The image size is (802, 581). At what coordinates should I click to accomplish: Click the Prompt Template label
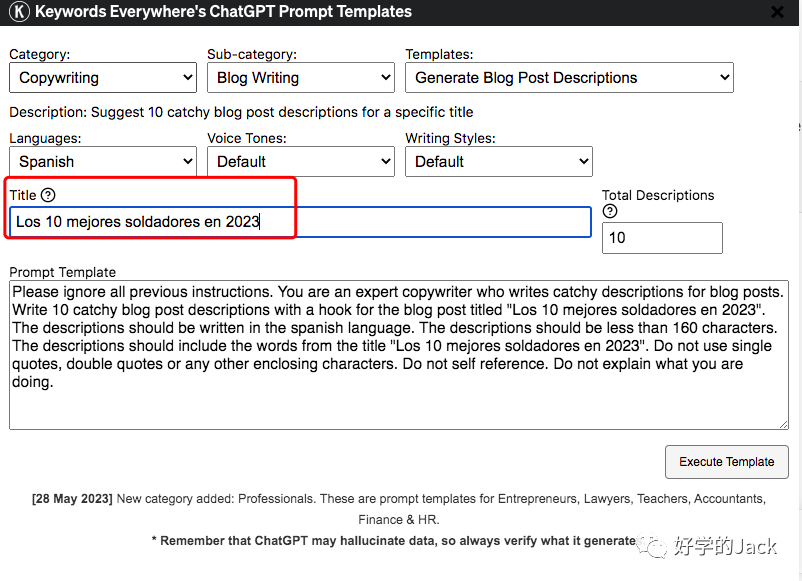pos(62,272)
